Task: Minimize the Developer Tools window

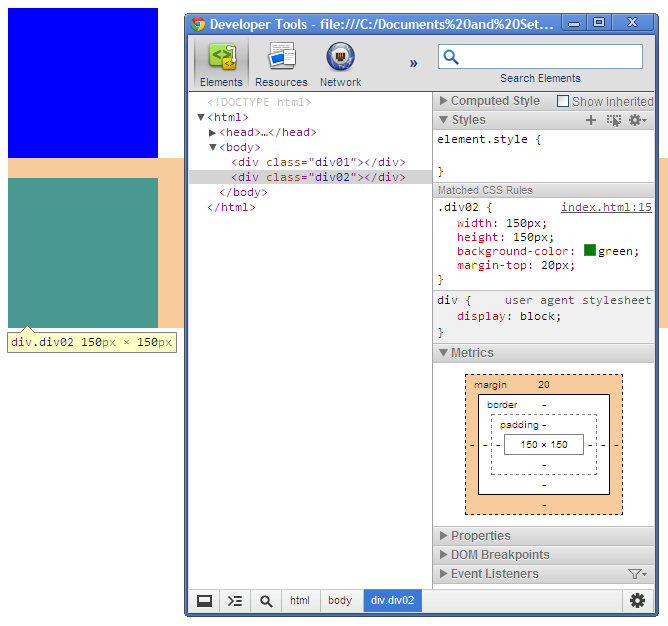Action: pos(574,23)
